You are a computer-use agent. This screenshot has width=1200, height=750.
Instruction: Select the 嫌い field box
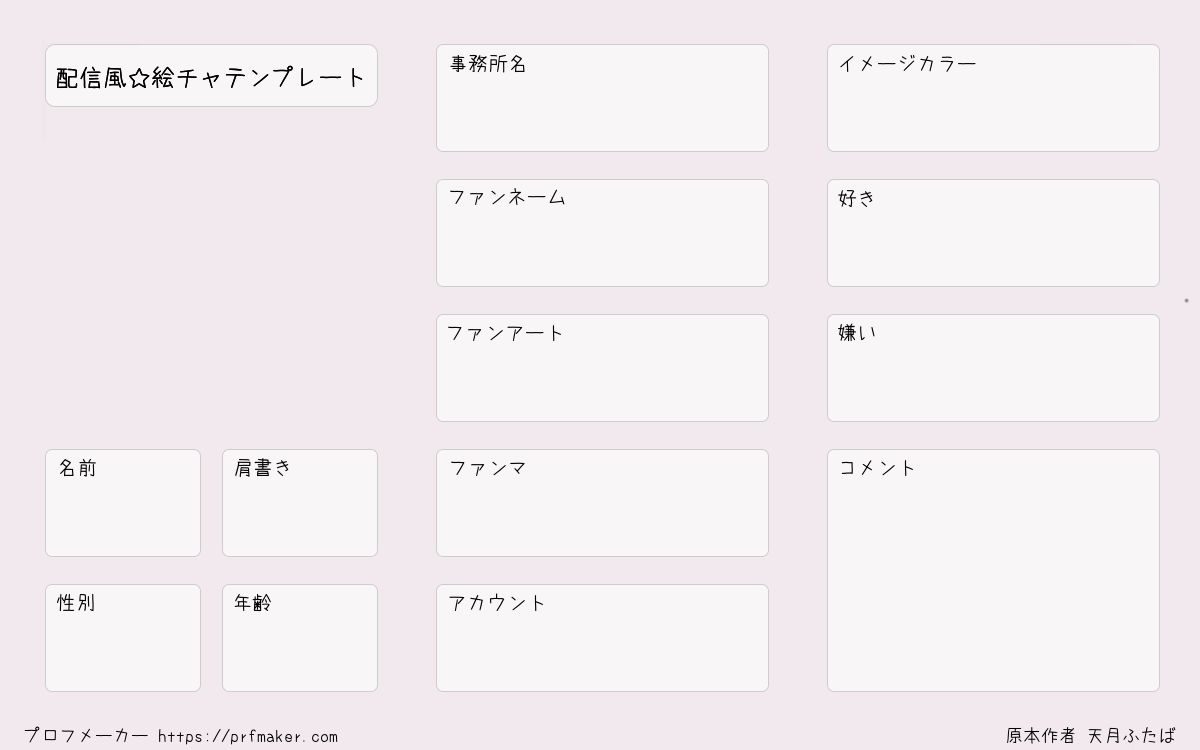pyautogui.click(x=993, y=368)
